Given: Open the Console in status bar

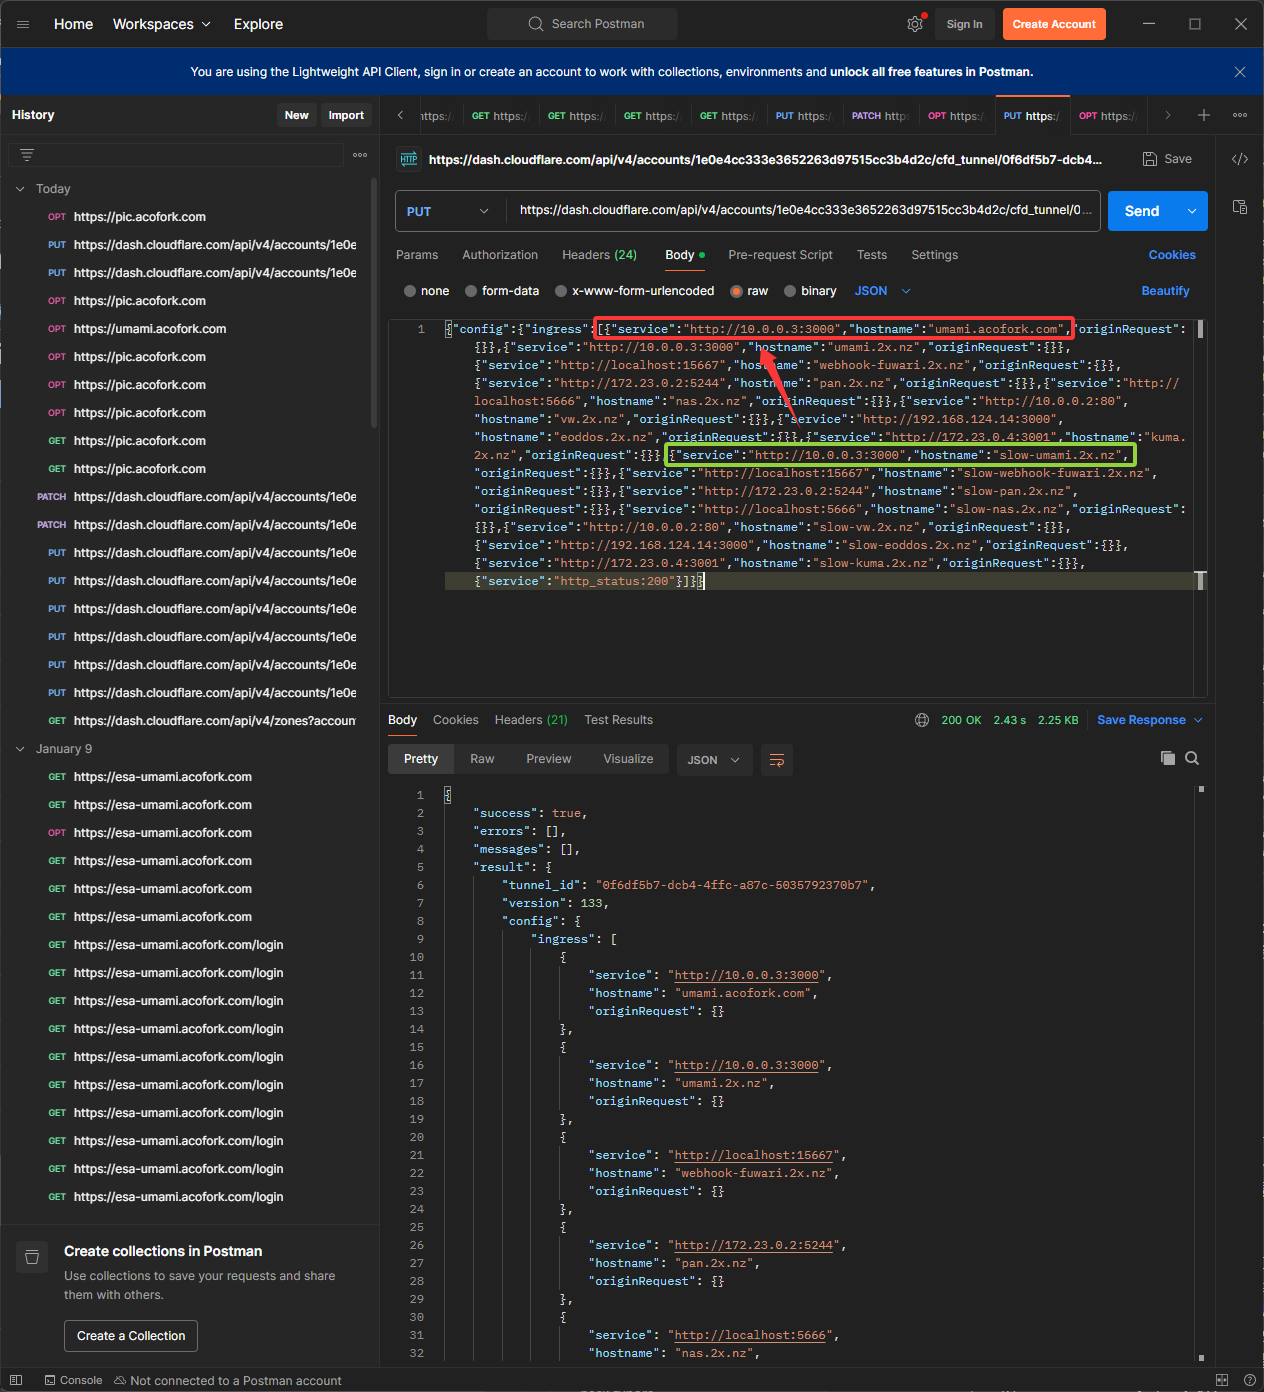Looking at the screenshot, I should click(x=73, y=1380).
